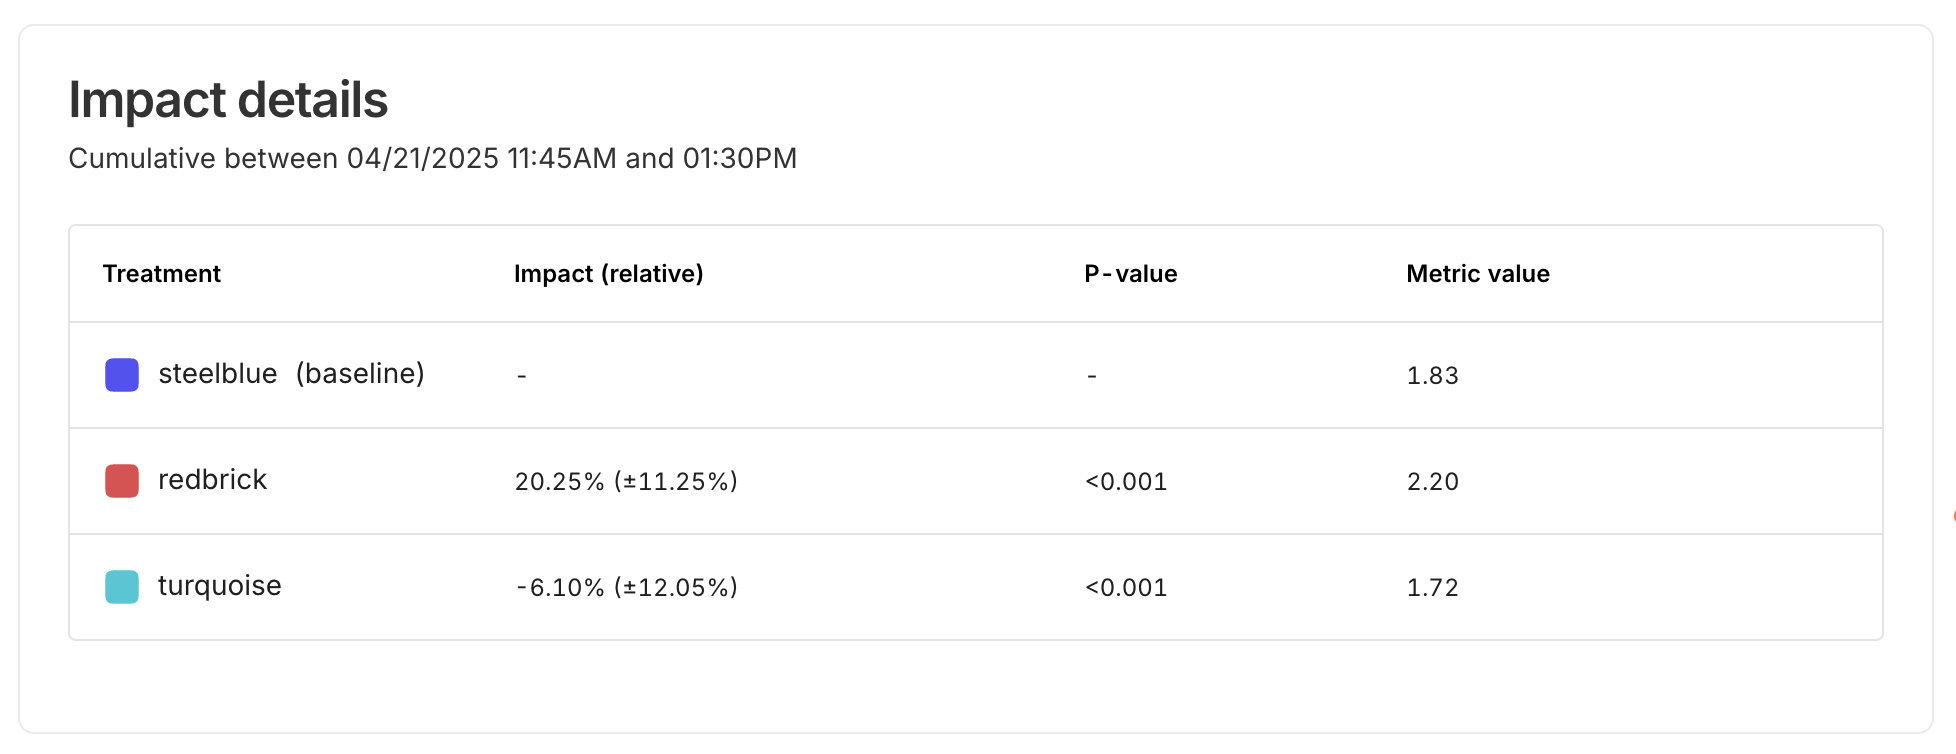1956x754 pixels.
Task: Click the Treatment column header
Action: click(161, 274)
